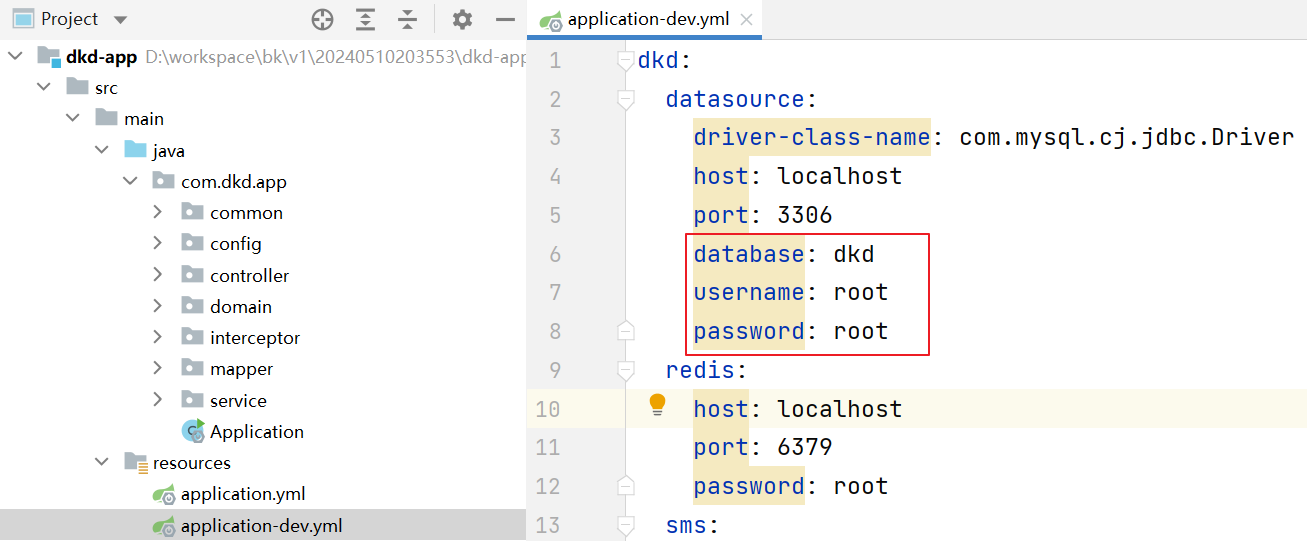This screenshot has height=541, width=1307.
Task: Open the Application class file
Action: (x=256, y=432)
